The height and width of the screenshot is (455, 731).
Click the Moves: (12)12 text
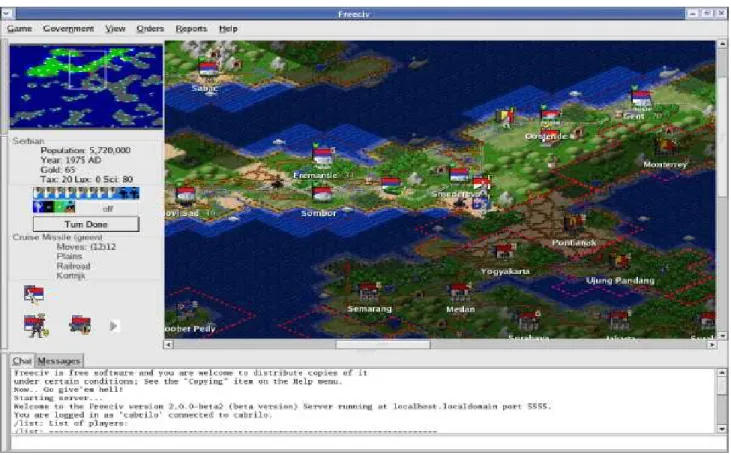86,247
